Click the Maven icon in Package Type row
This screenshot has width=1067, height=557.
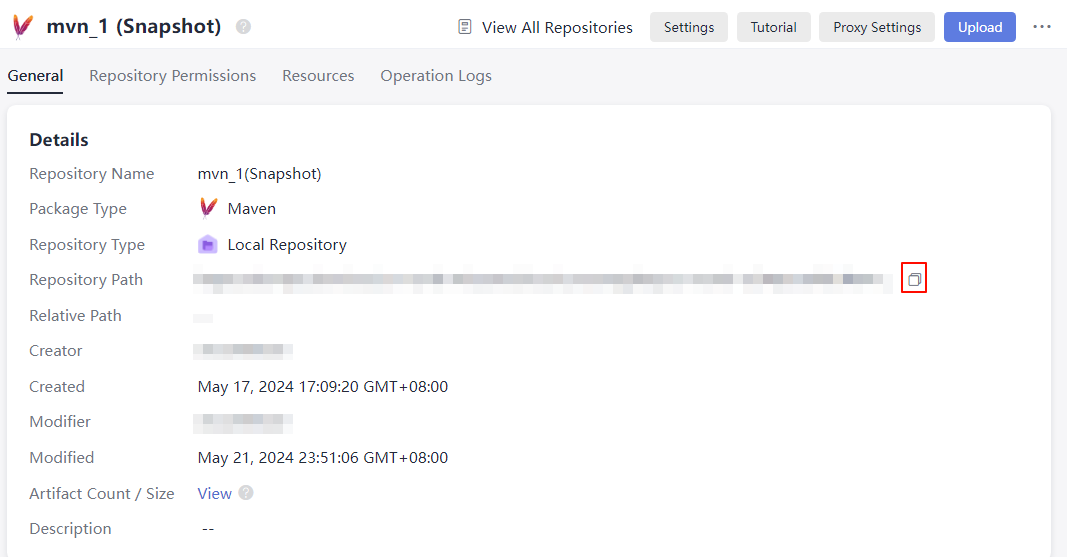point(208,208)
